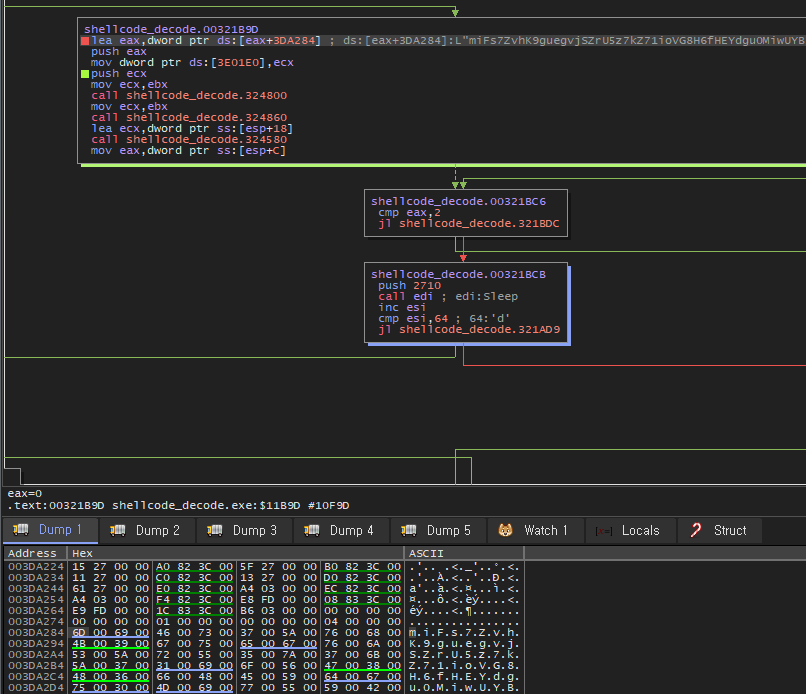Click the Address column header in dump
Image resolution: width=806 pixels, height=694 pixels.
[x=33, y=553]
